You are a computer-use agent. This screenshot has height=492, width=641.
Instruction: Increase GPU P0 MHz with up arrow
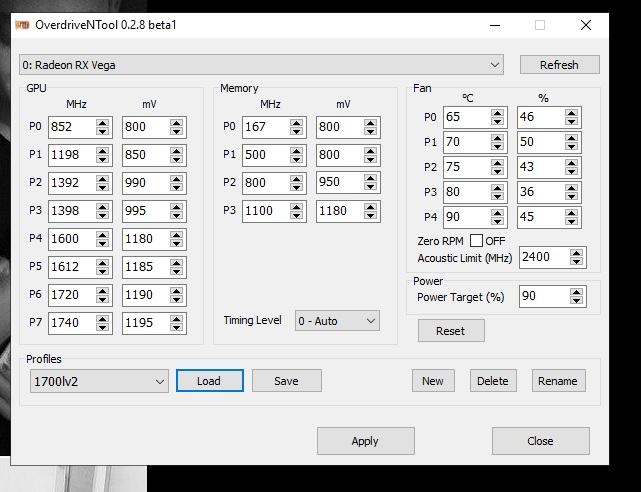pos(102,123)
